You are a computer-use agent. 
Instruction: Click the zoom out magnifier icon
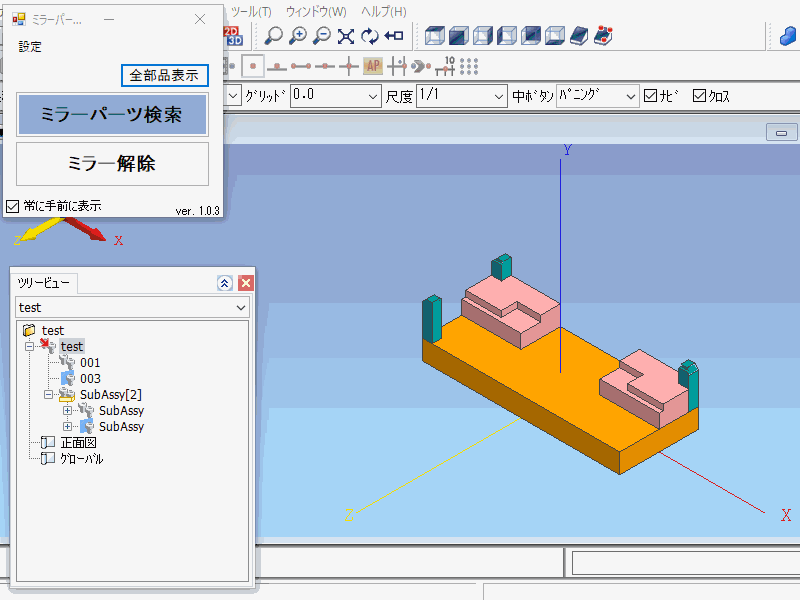pos(322,36)
